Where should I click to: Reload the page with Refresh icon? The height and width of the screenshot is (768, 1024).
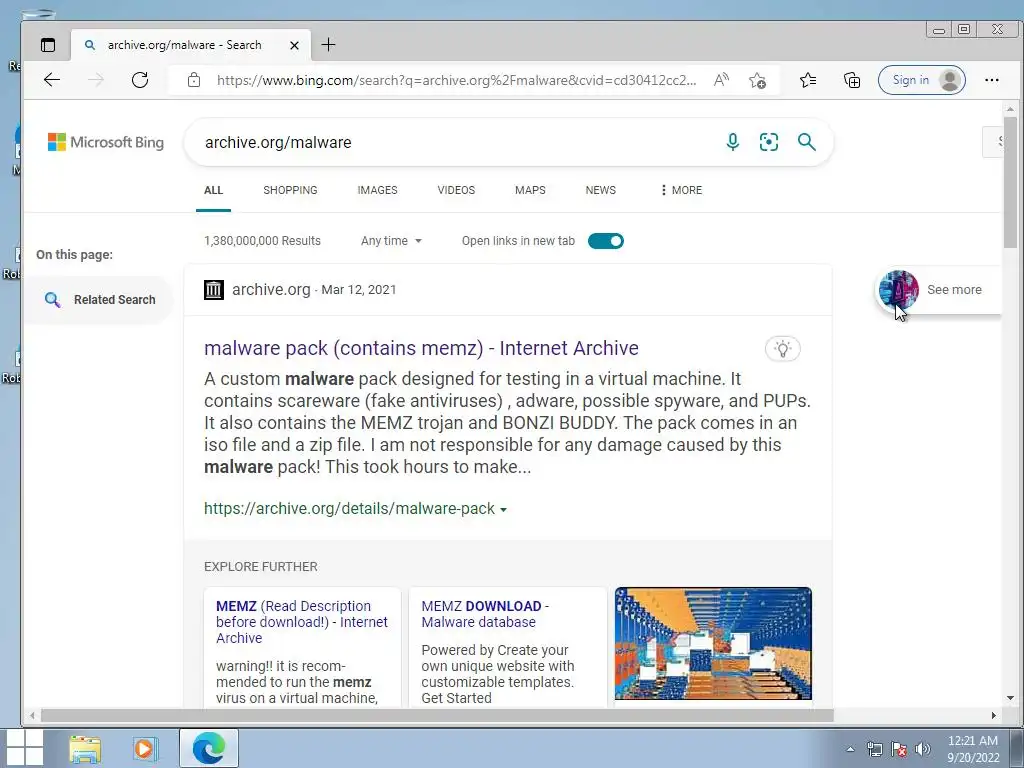[140, 80]
